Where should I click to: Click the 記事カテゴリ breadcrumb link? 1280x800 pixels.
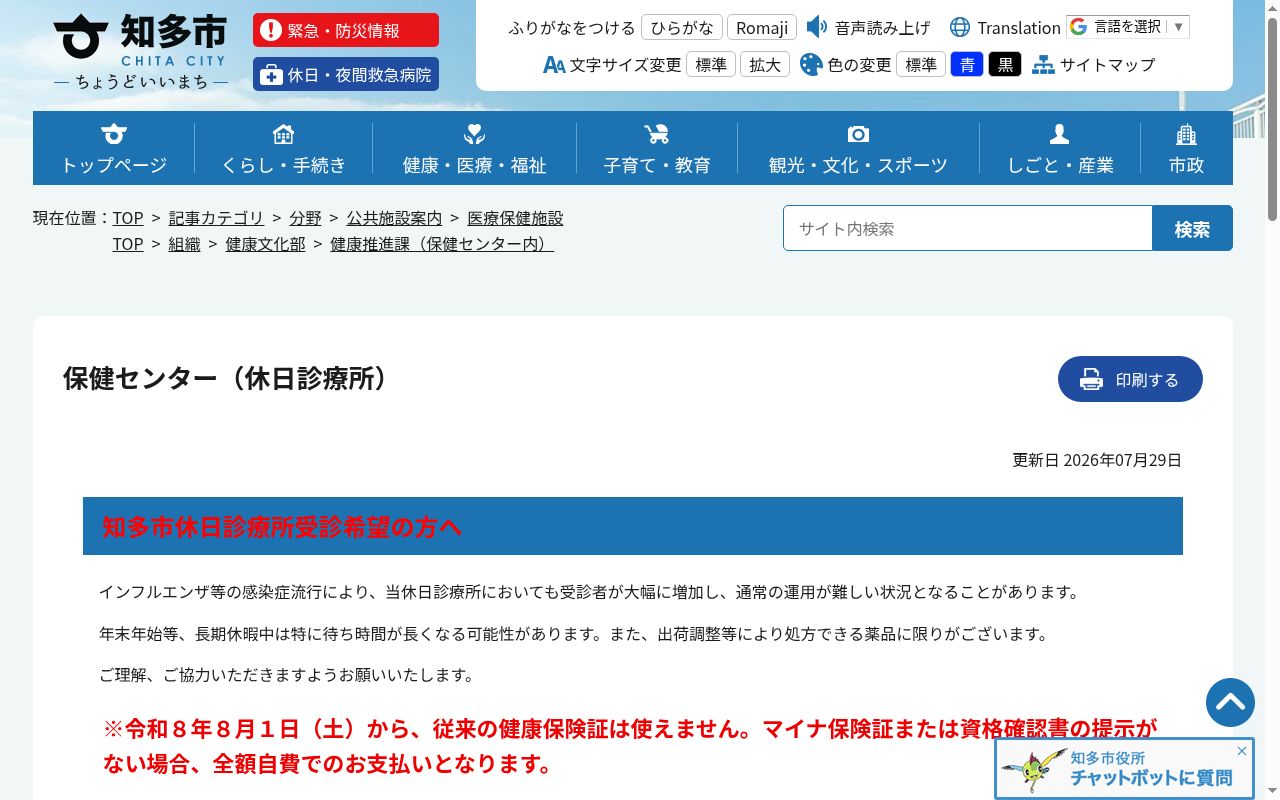[216, 218]
